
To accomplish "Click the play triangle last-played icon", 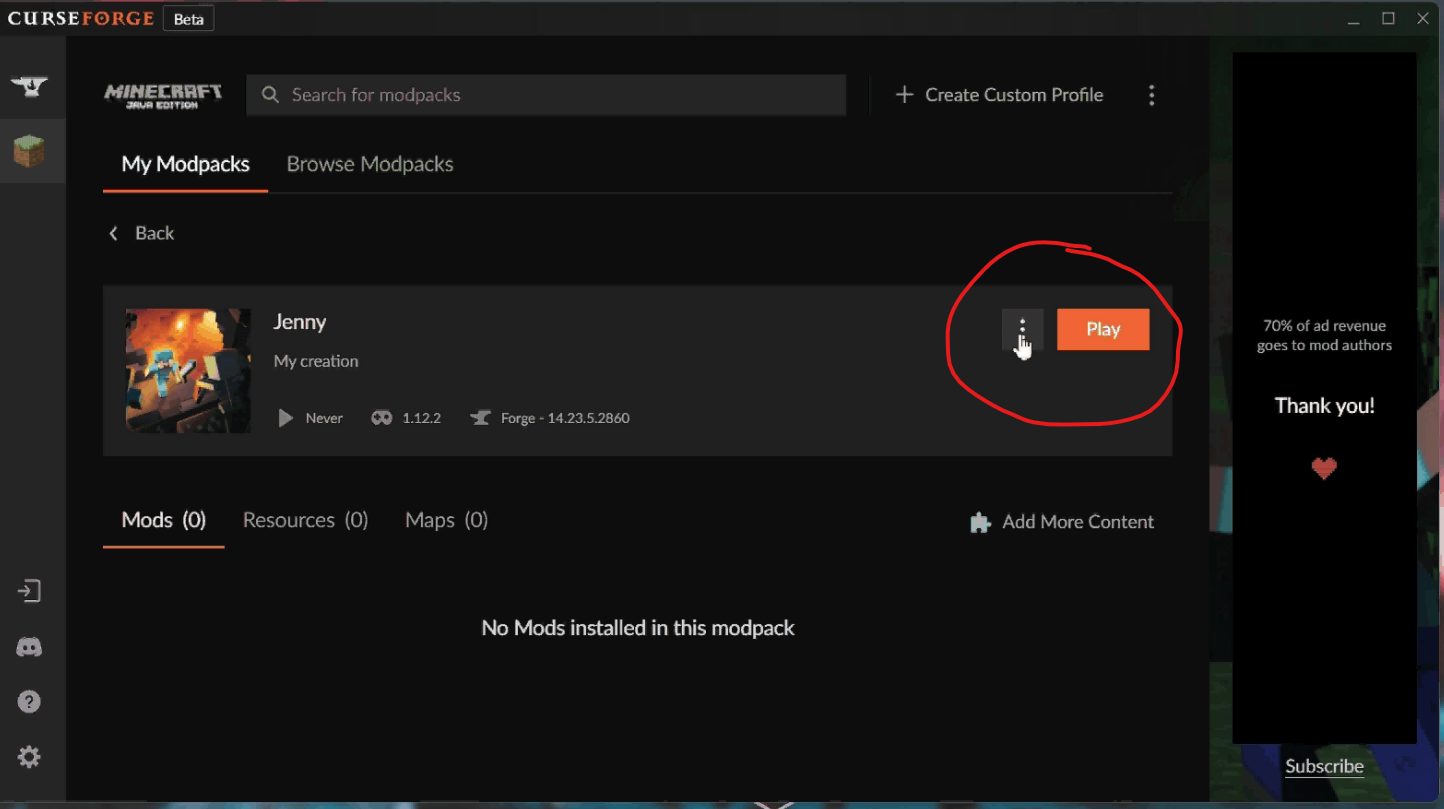I will [x=286, y=418].
